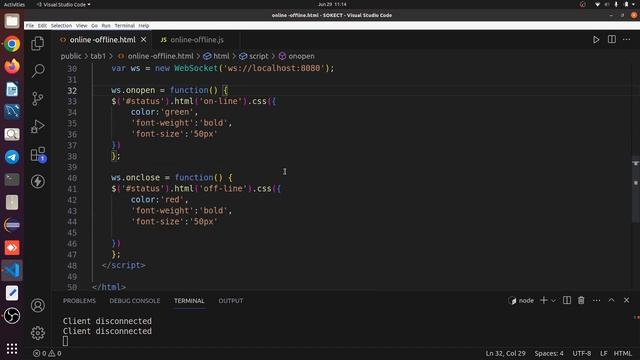Screen dimensions: 640x360
Task: Open the Activities overview
Action: point(14,4)
